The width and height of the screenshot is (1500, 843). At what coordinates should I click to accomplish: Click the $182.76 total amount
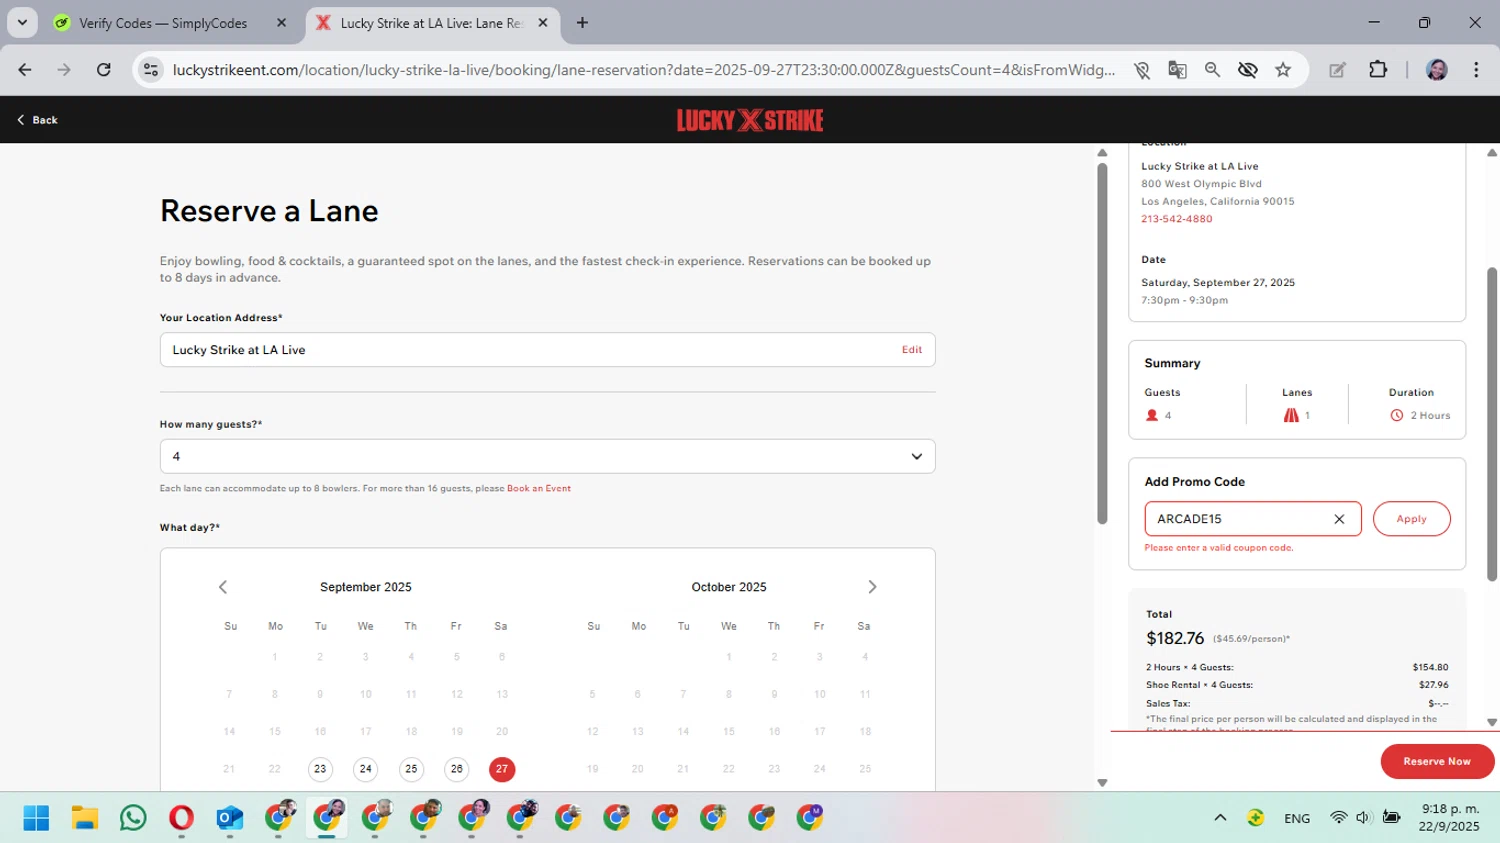1175,638
